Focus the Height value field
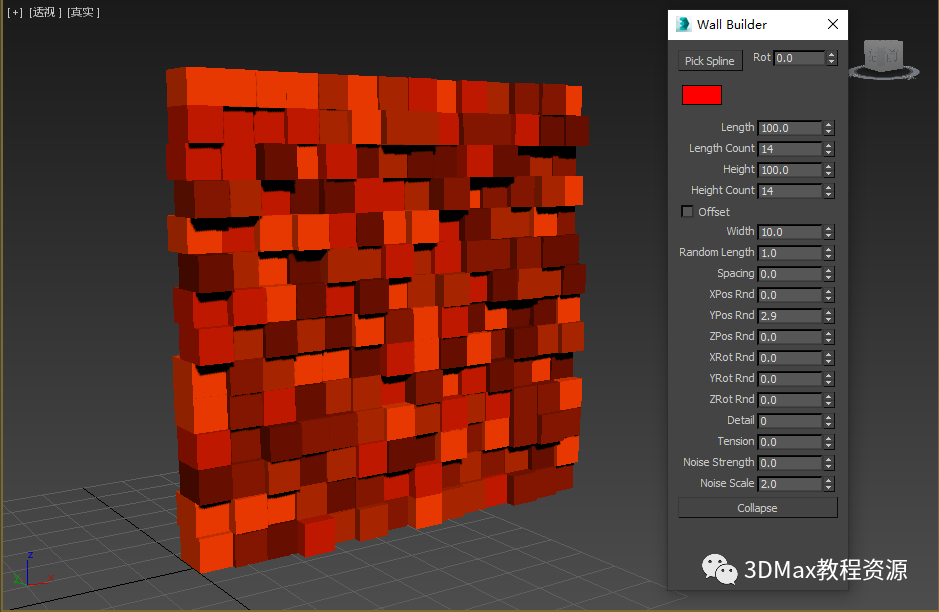The width and height of the screenshot is (939, 612). [x=790, y=170]
